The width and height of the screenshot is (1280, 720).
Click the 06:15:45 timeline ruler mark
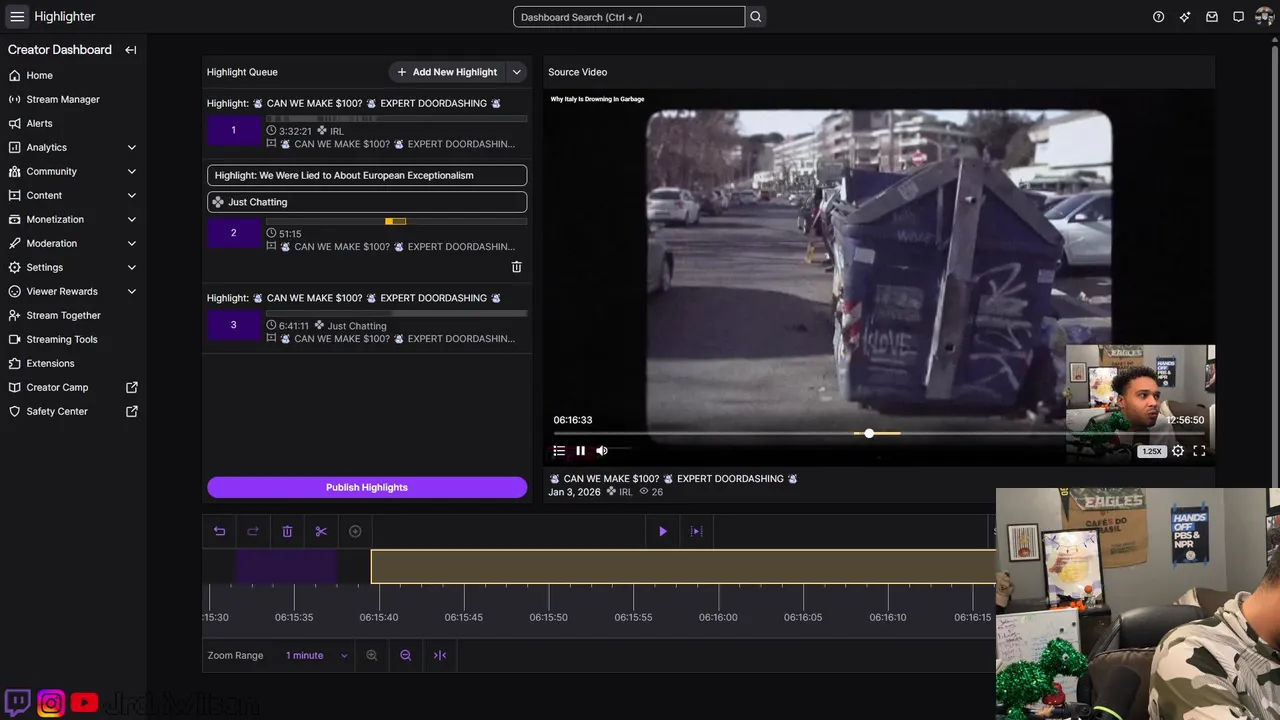pos(464,617)
